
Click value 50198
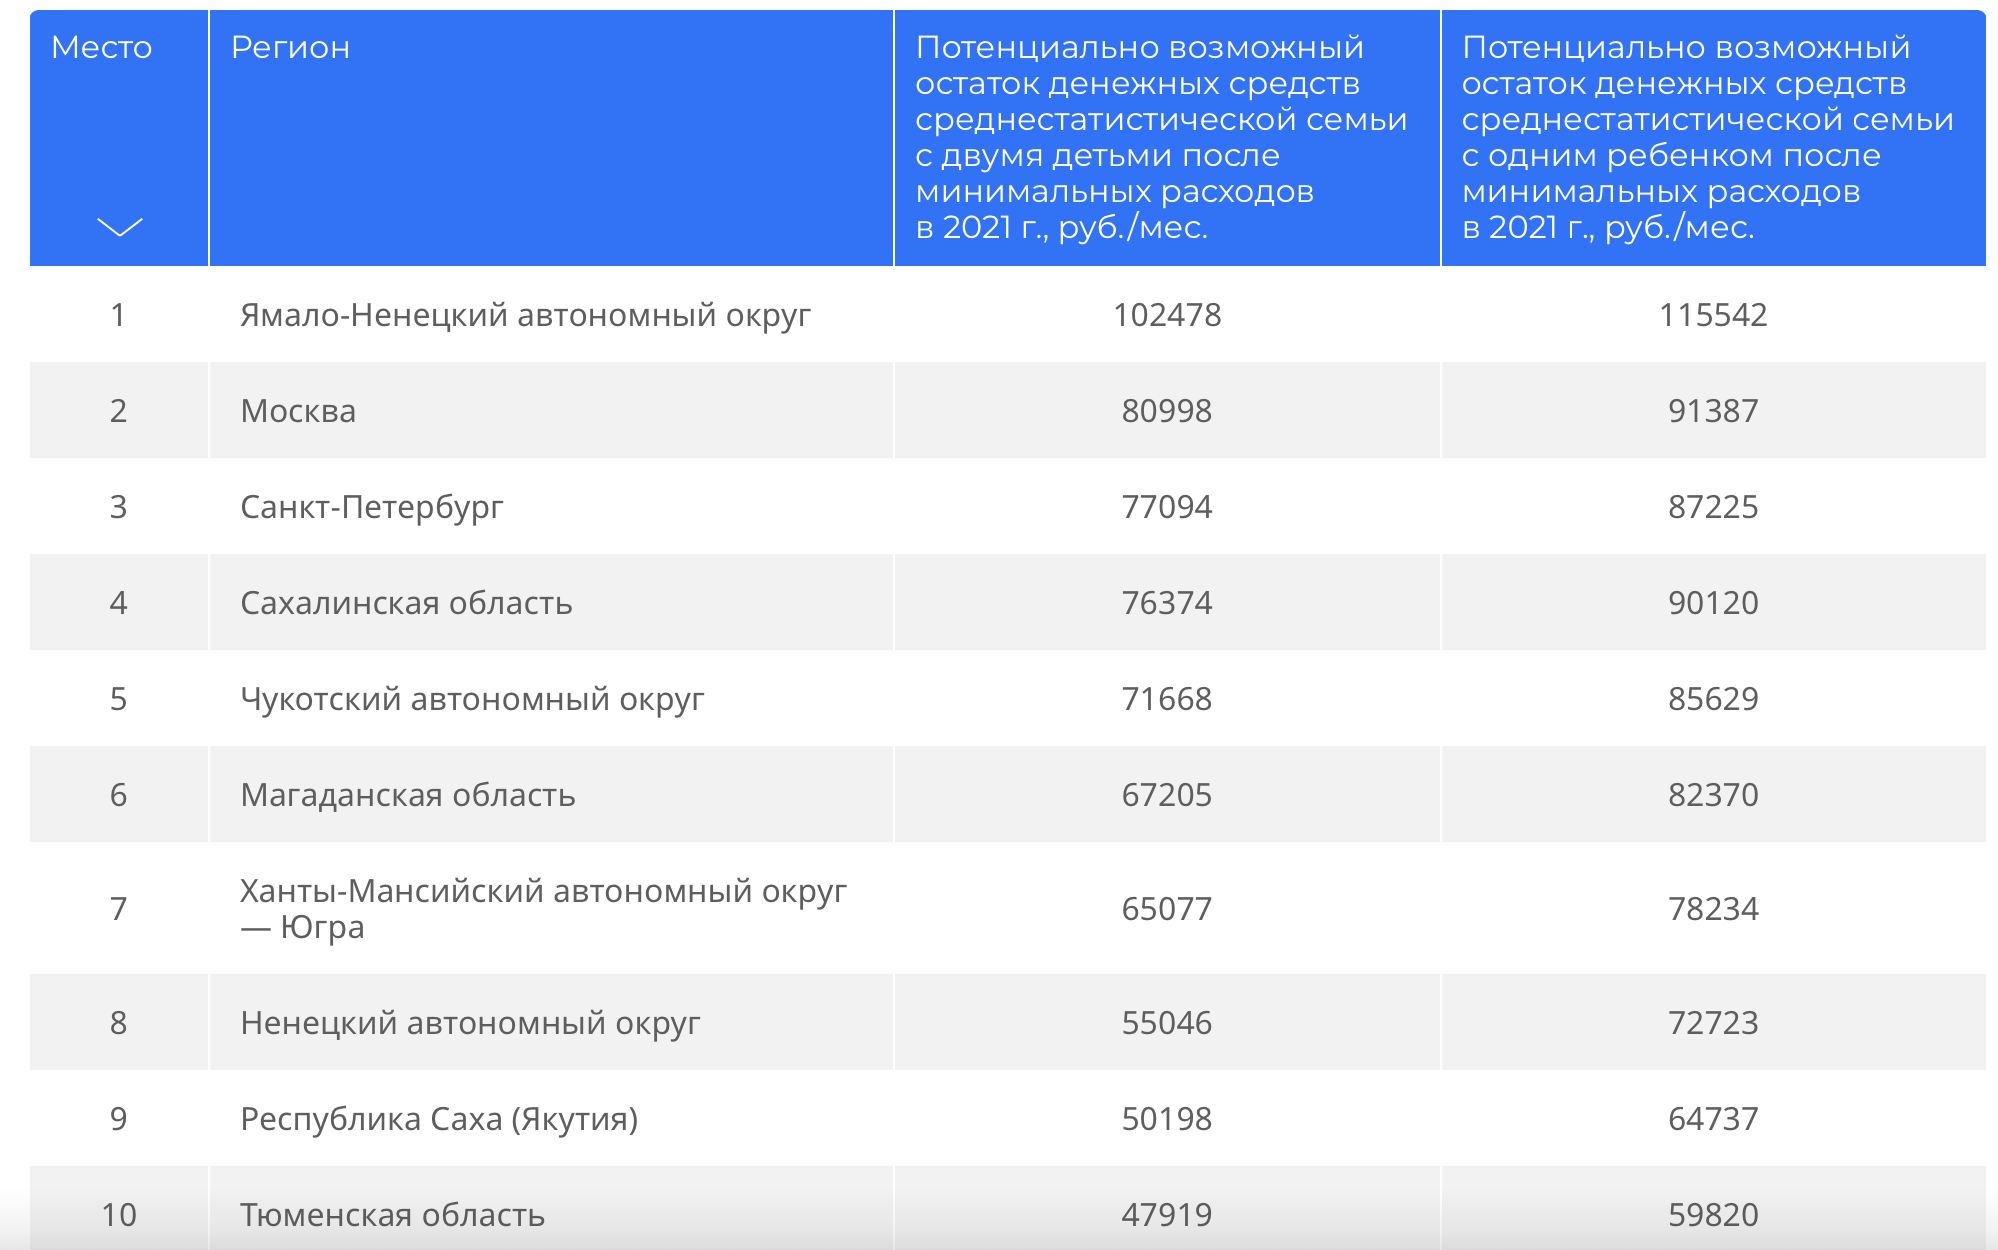(1167, 1119)
